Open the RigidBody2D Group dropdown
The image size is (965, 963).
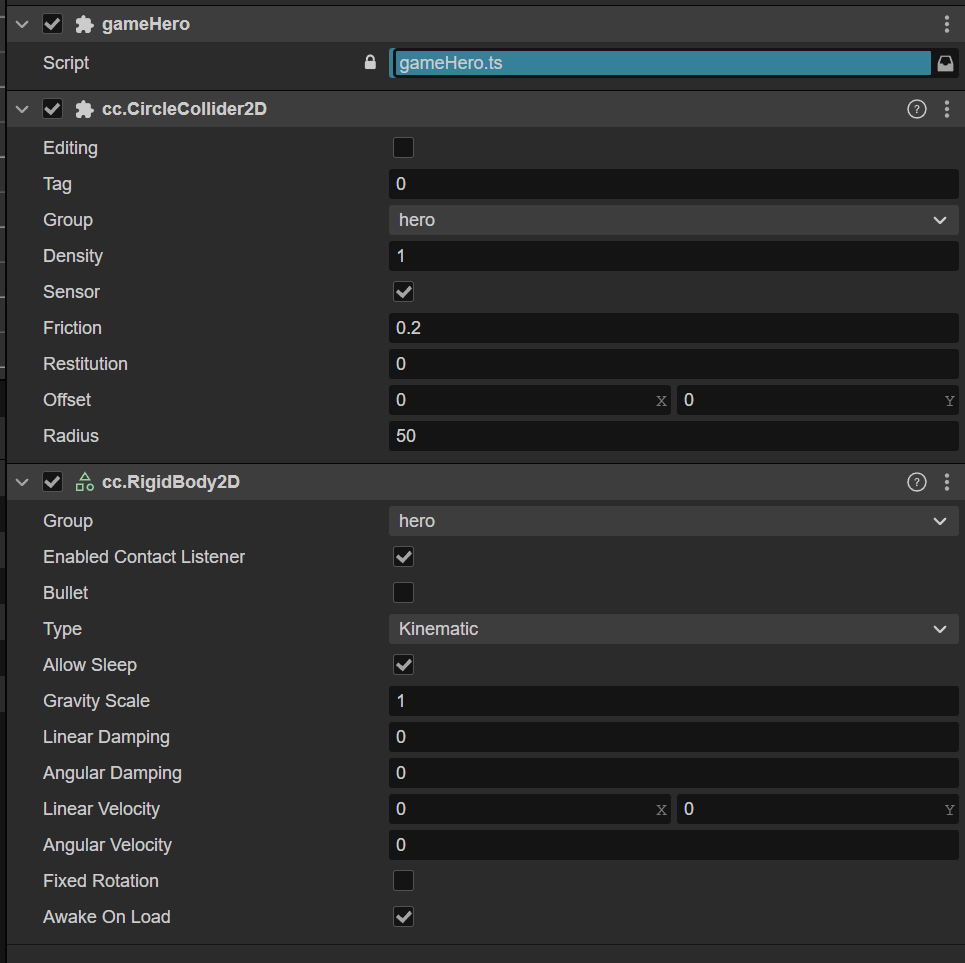[x=673, y=521]
